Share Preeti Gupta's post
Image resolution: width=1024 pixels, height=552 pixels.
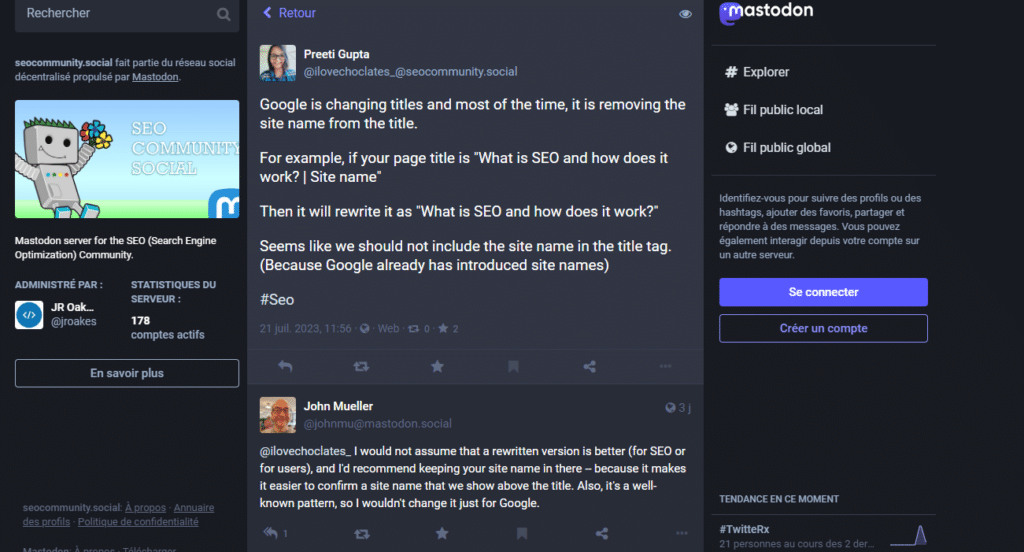(589, 367)
